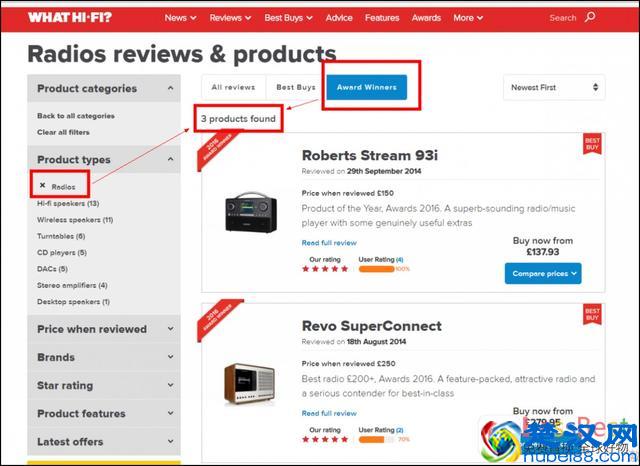Switch to the All reviews tab
Image resolution: width=640 pixels, height=466 pixels.
pyautogui.click(x=233, y=87)
